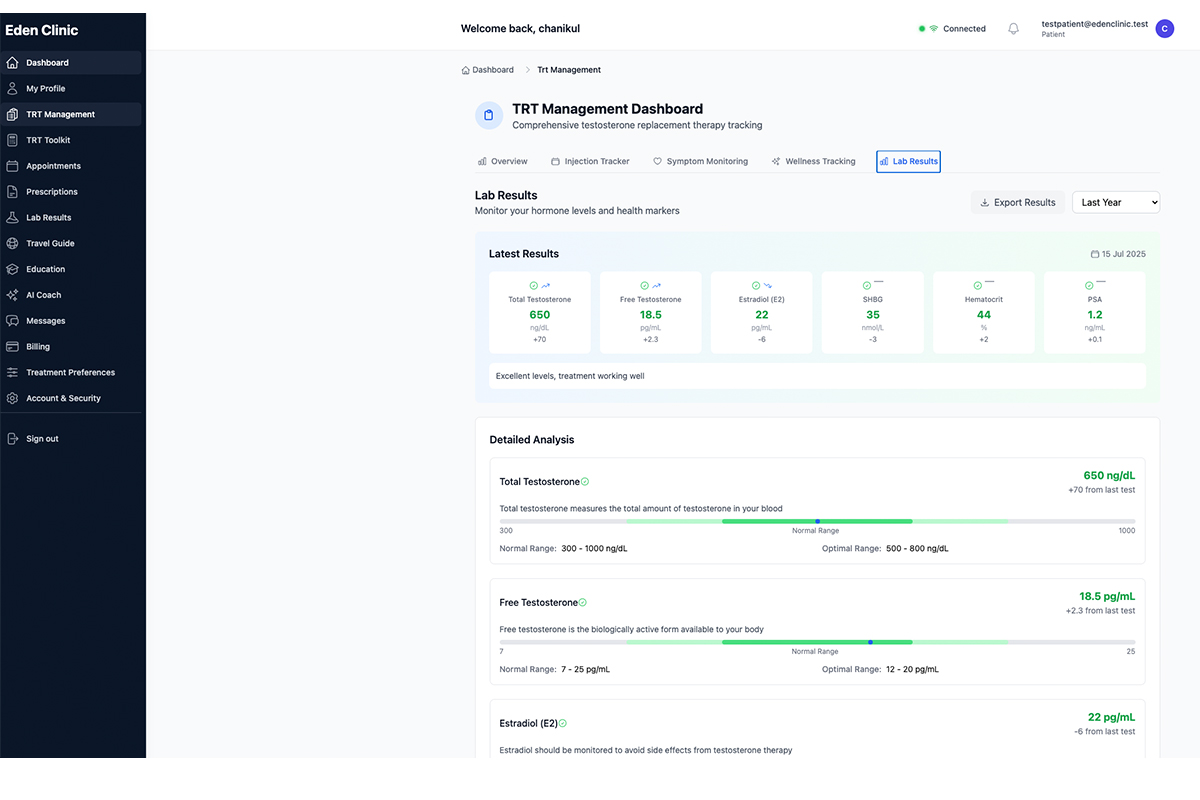Click the notification bell icon in header
Viewport: 1200px width, 800px height.
tap(1013, 29)
